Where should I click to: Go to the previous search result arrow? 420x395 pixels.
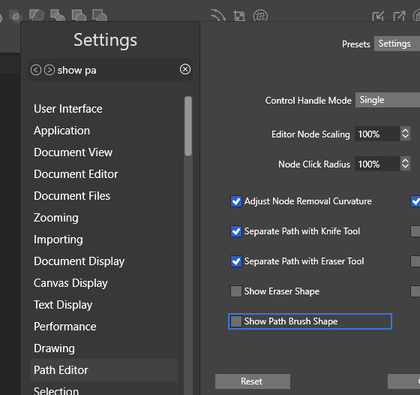coord(36,70)
